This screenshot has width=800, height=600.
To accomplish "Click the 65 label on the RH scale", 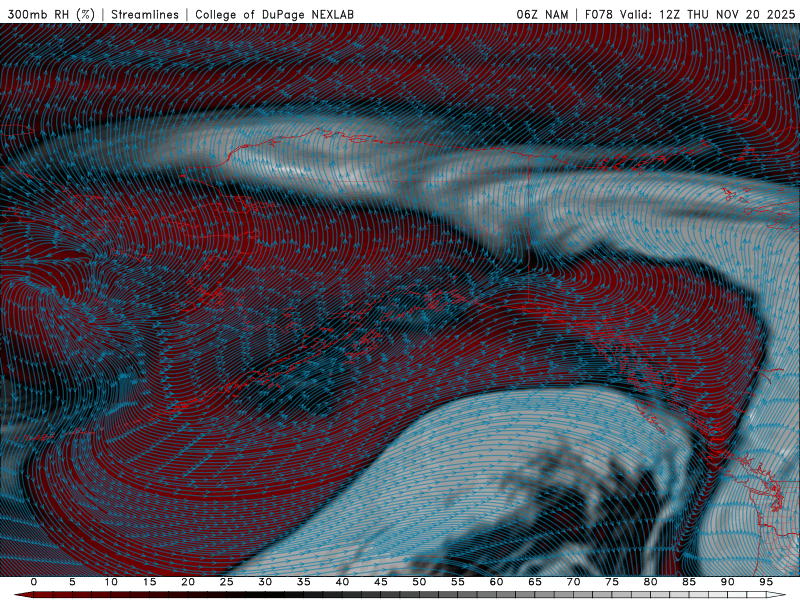I will [535, 582].
